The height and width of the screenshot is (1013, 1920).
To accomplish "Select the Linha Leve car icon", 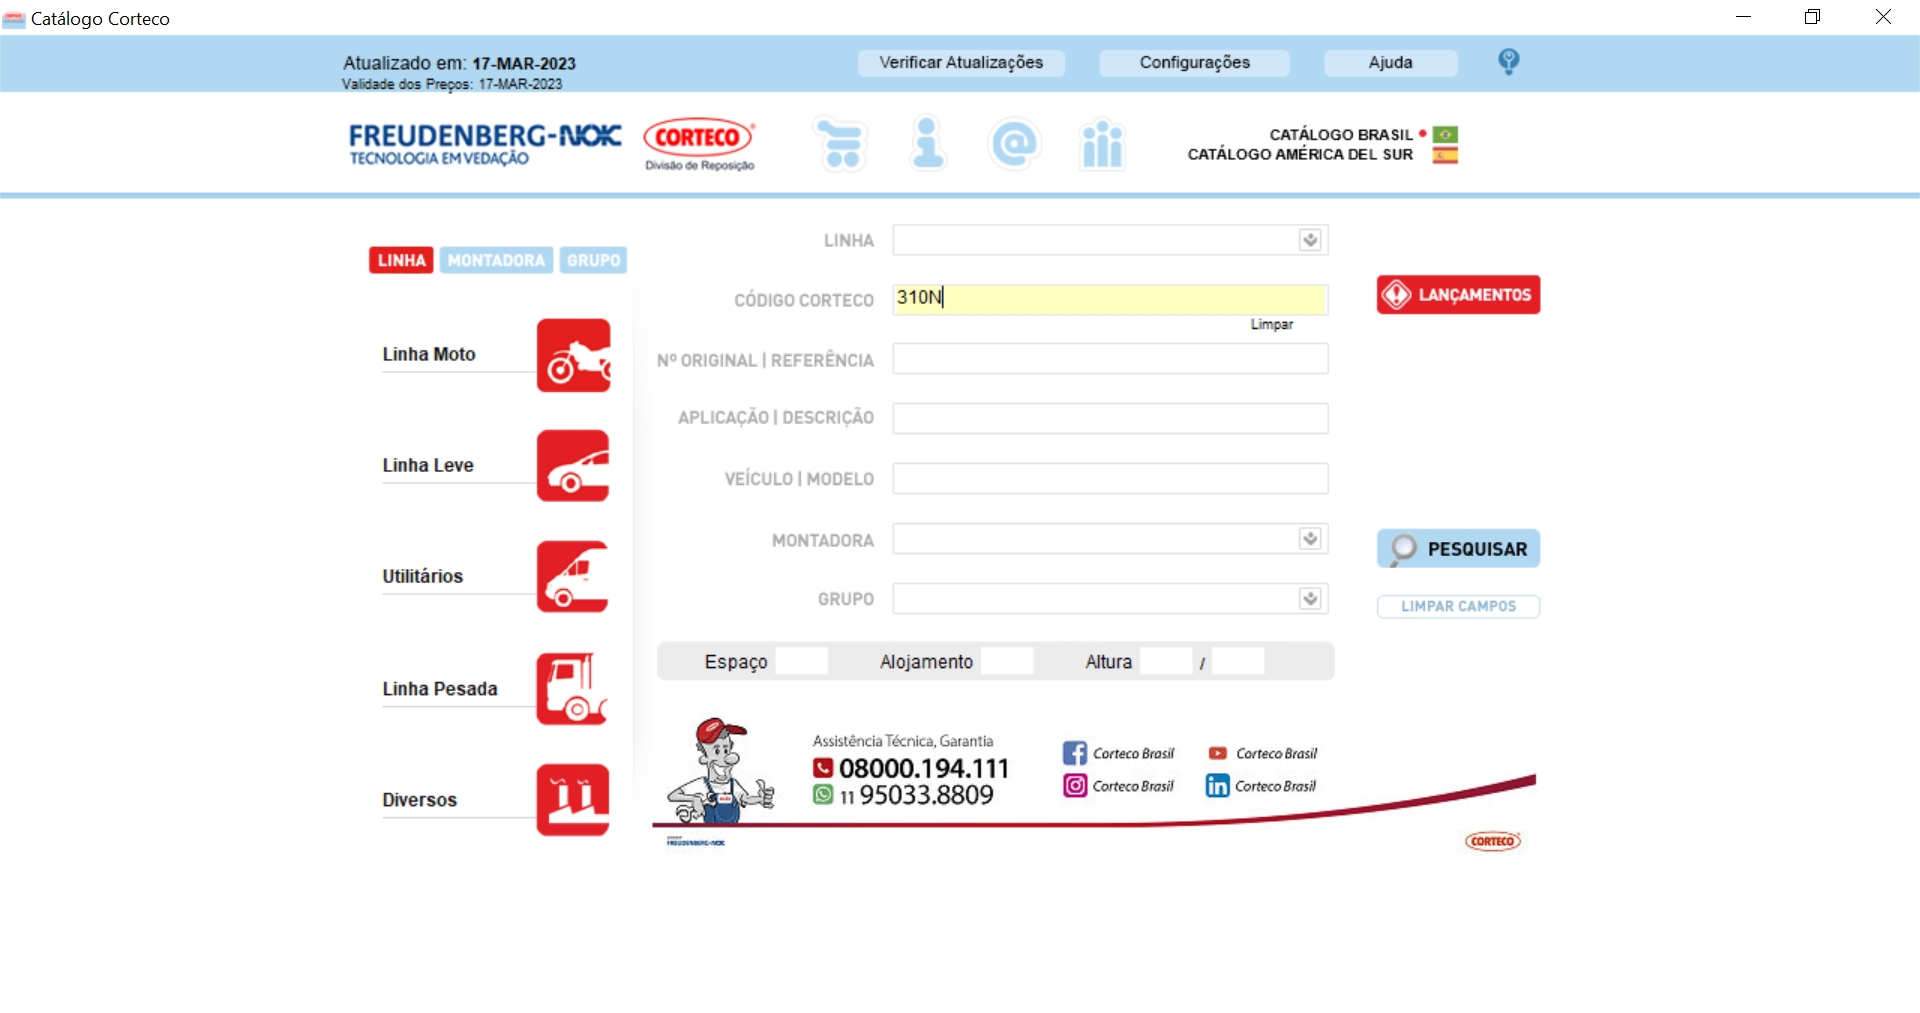I will [573, 466].
